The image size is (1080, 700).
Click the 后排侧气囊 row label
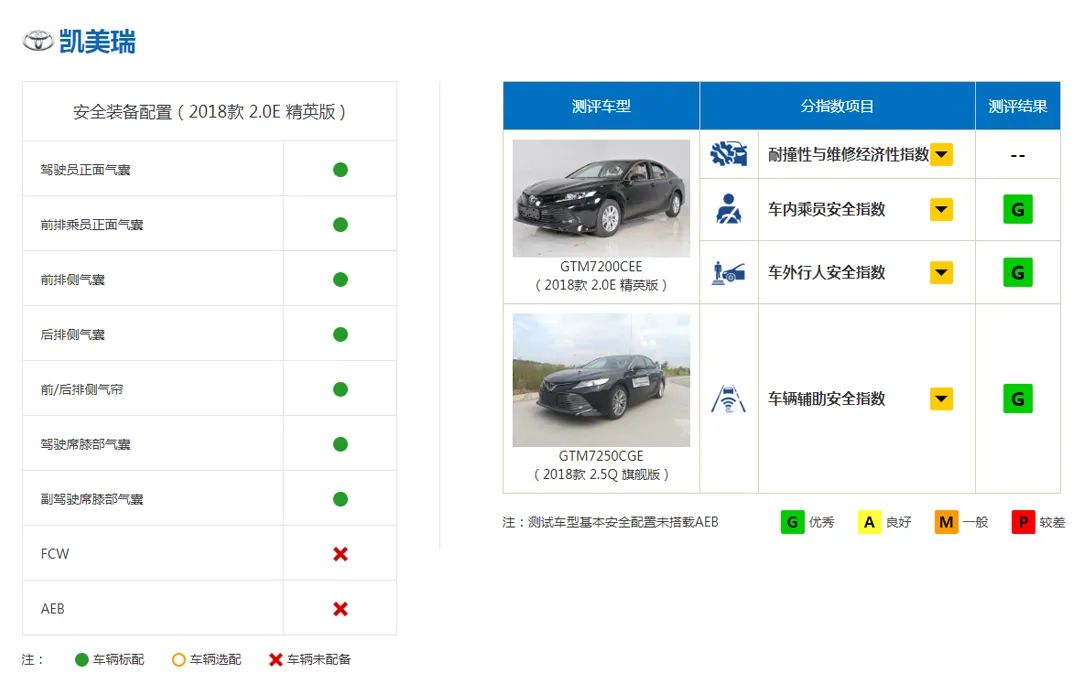72,334
